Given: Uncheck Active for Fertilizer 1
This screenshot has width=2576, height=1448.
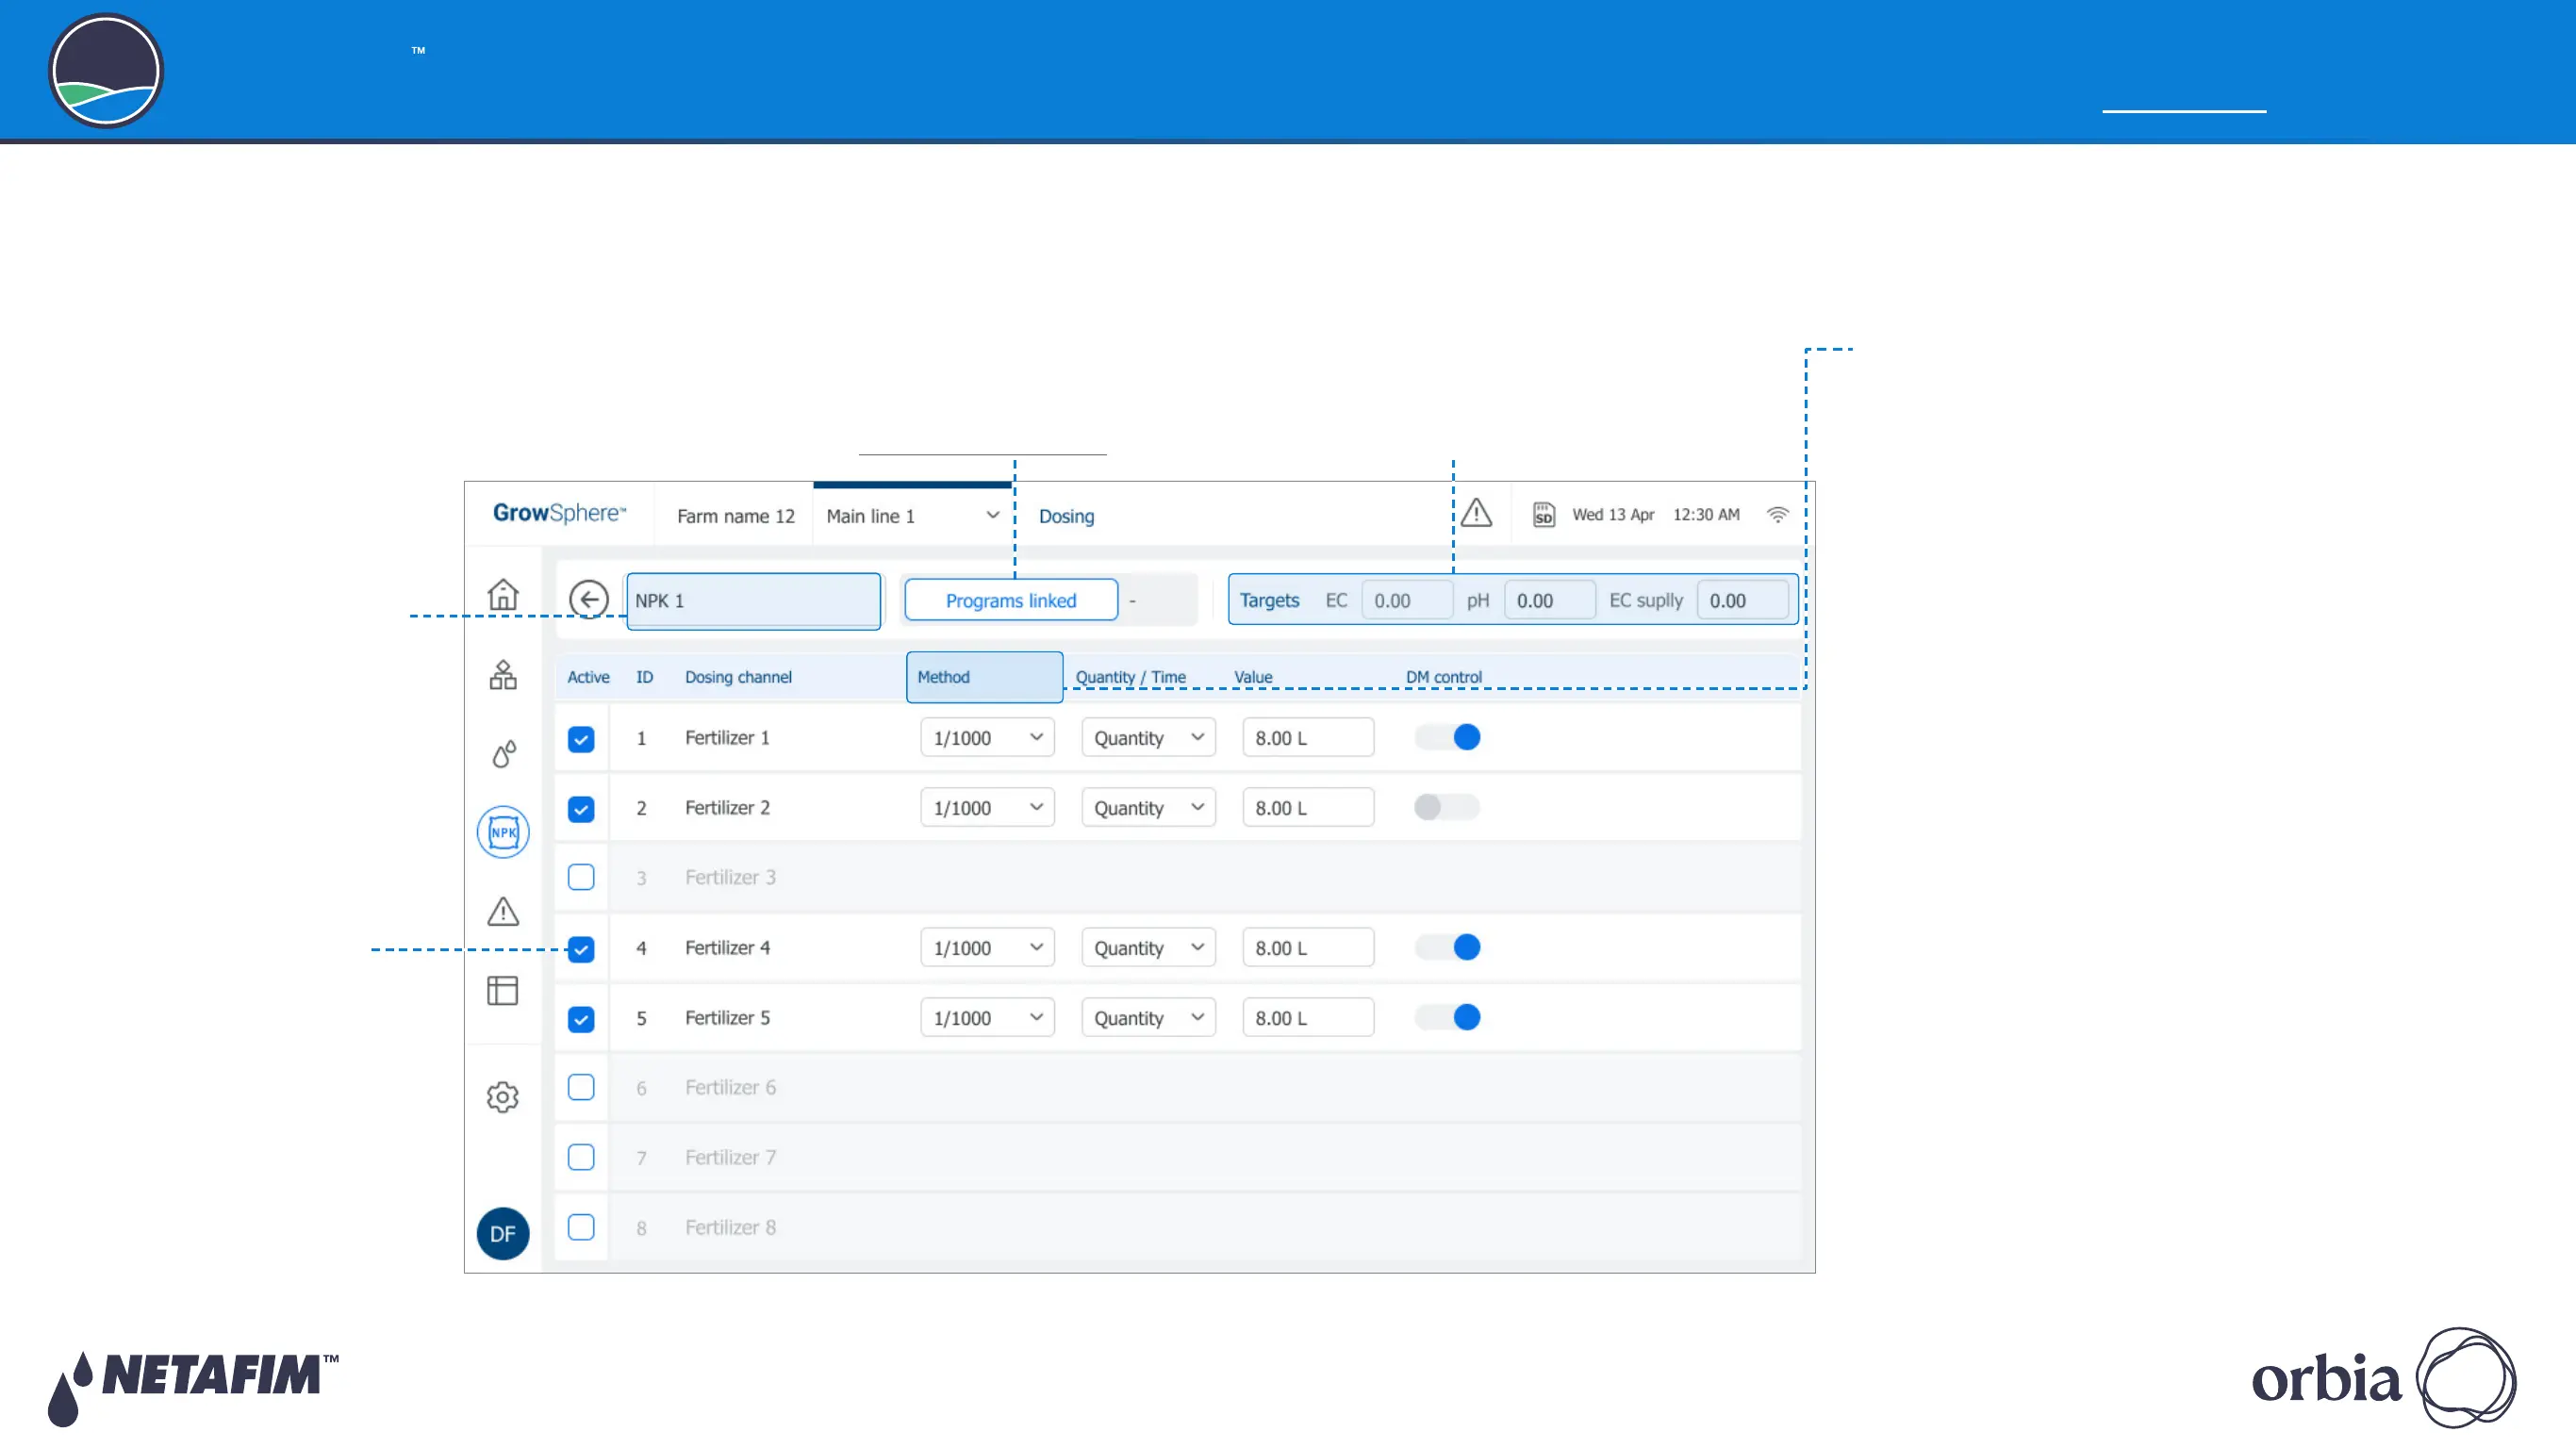Looking at the screenshot, I should [x=581, y=739].
